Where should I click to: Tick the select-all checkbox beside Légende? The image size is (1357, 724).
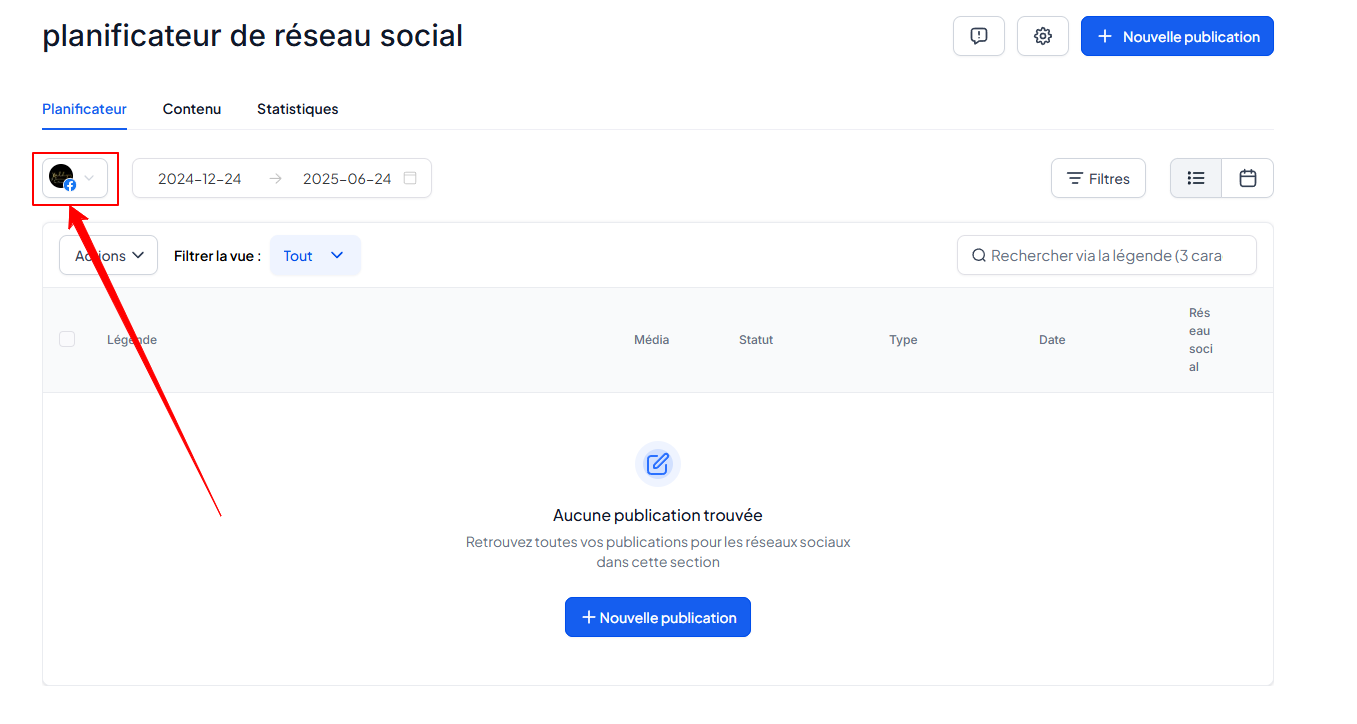67,339
